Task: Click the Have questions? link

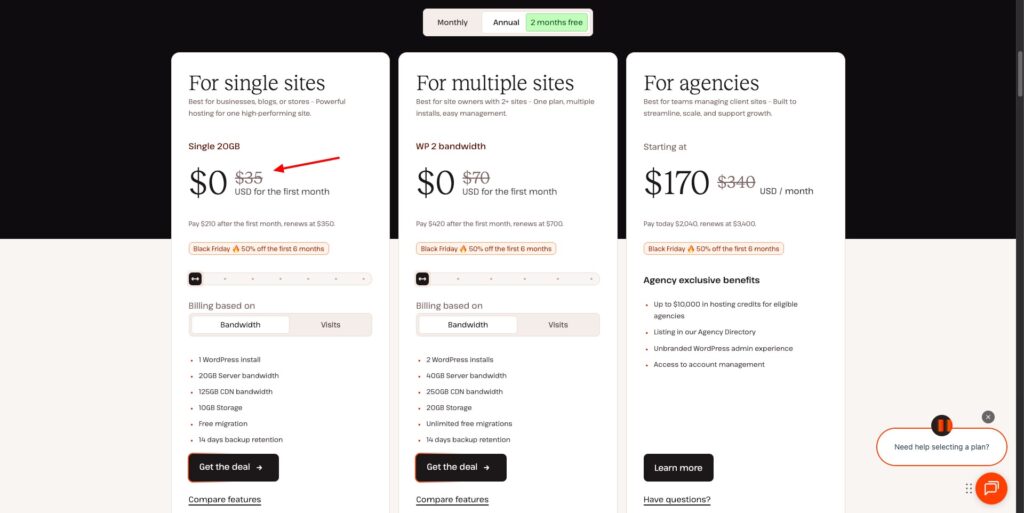Action: pos(677,499)
